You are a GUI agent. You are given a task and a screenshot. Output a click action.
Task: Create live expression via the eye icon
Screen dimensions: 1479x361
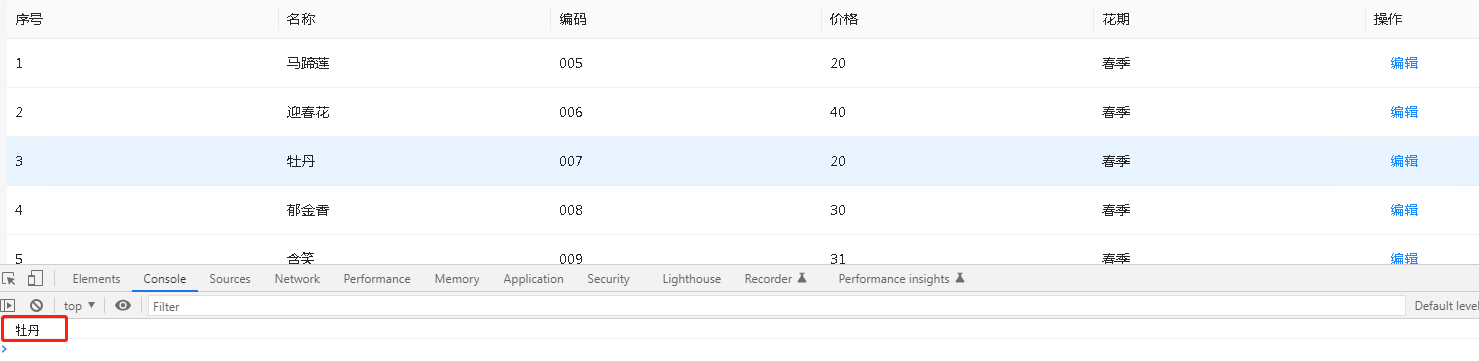123,306
